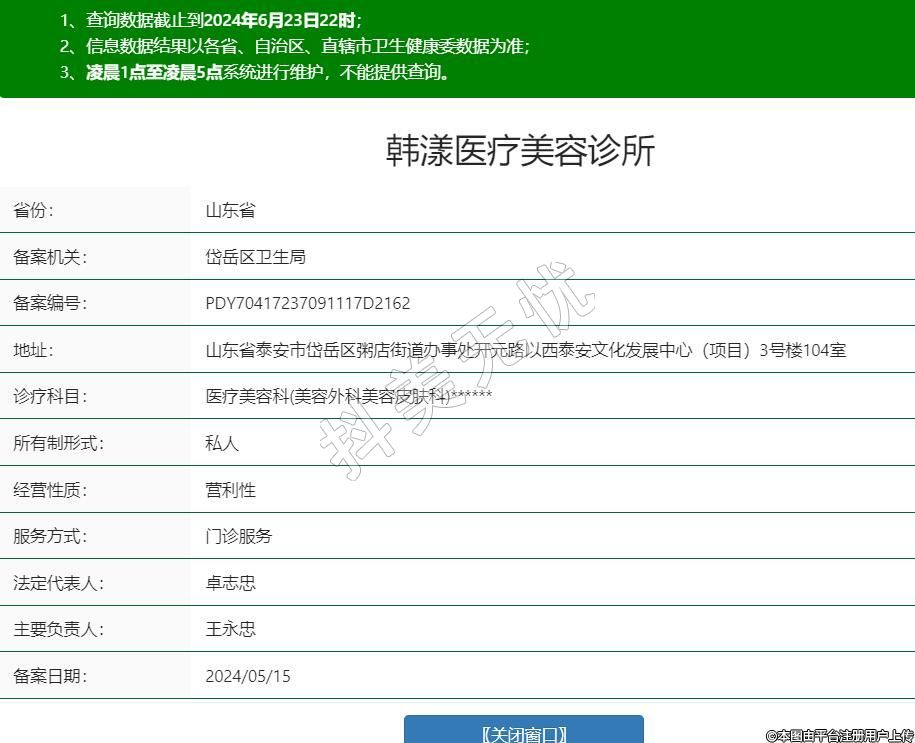Click the record number PDY70417237091117D2162
This screenshot has width=915, height=743.
click(307, 303)
